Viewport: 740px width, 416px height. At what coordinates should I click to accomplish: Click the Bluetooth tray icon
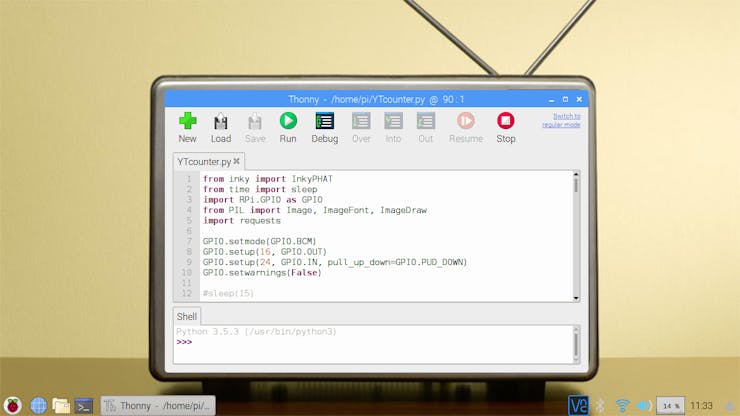[600, 406]
